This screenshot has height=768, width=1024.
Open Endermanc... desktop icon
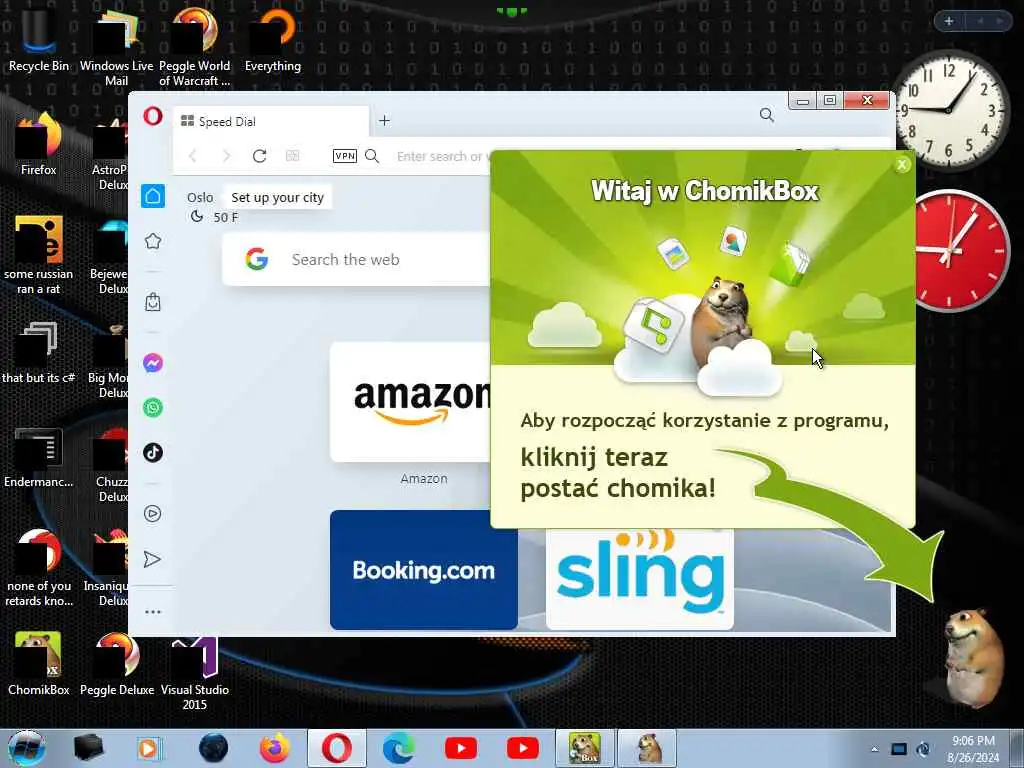[x=39, y=457]
